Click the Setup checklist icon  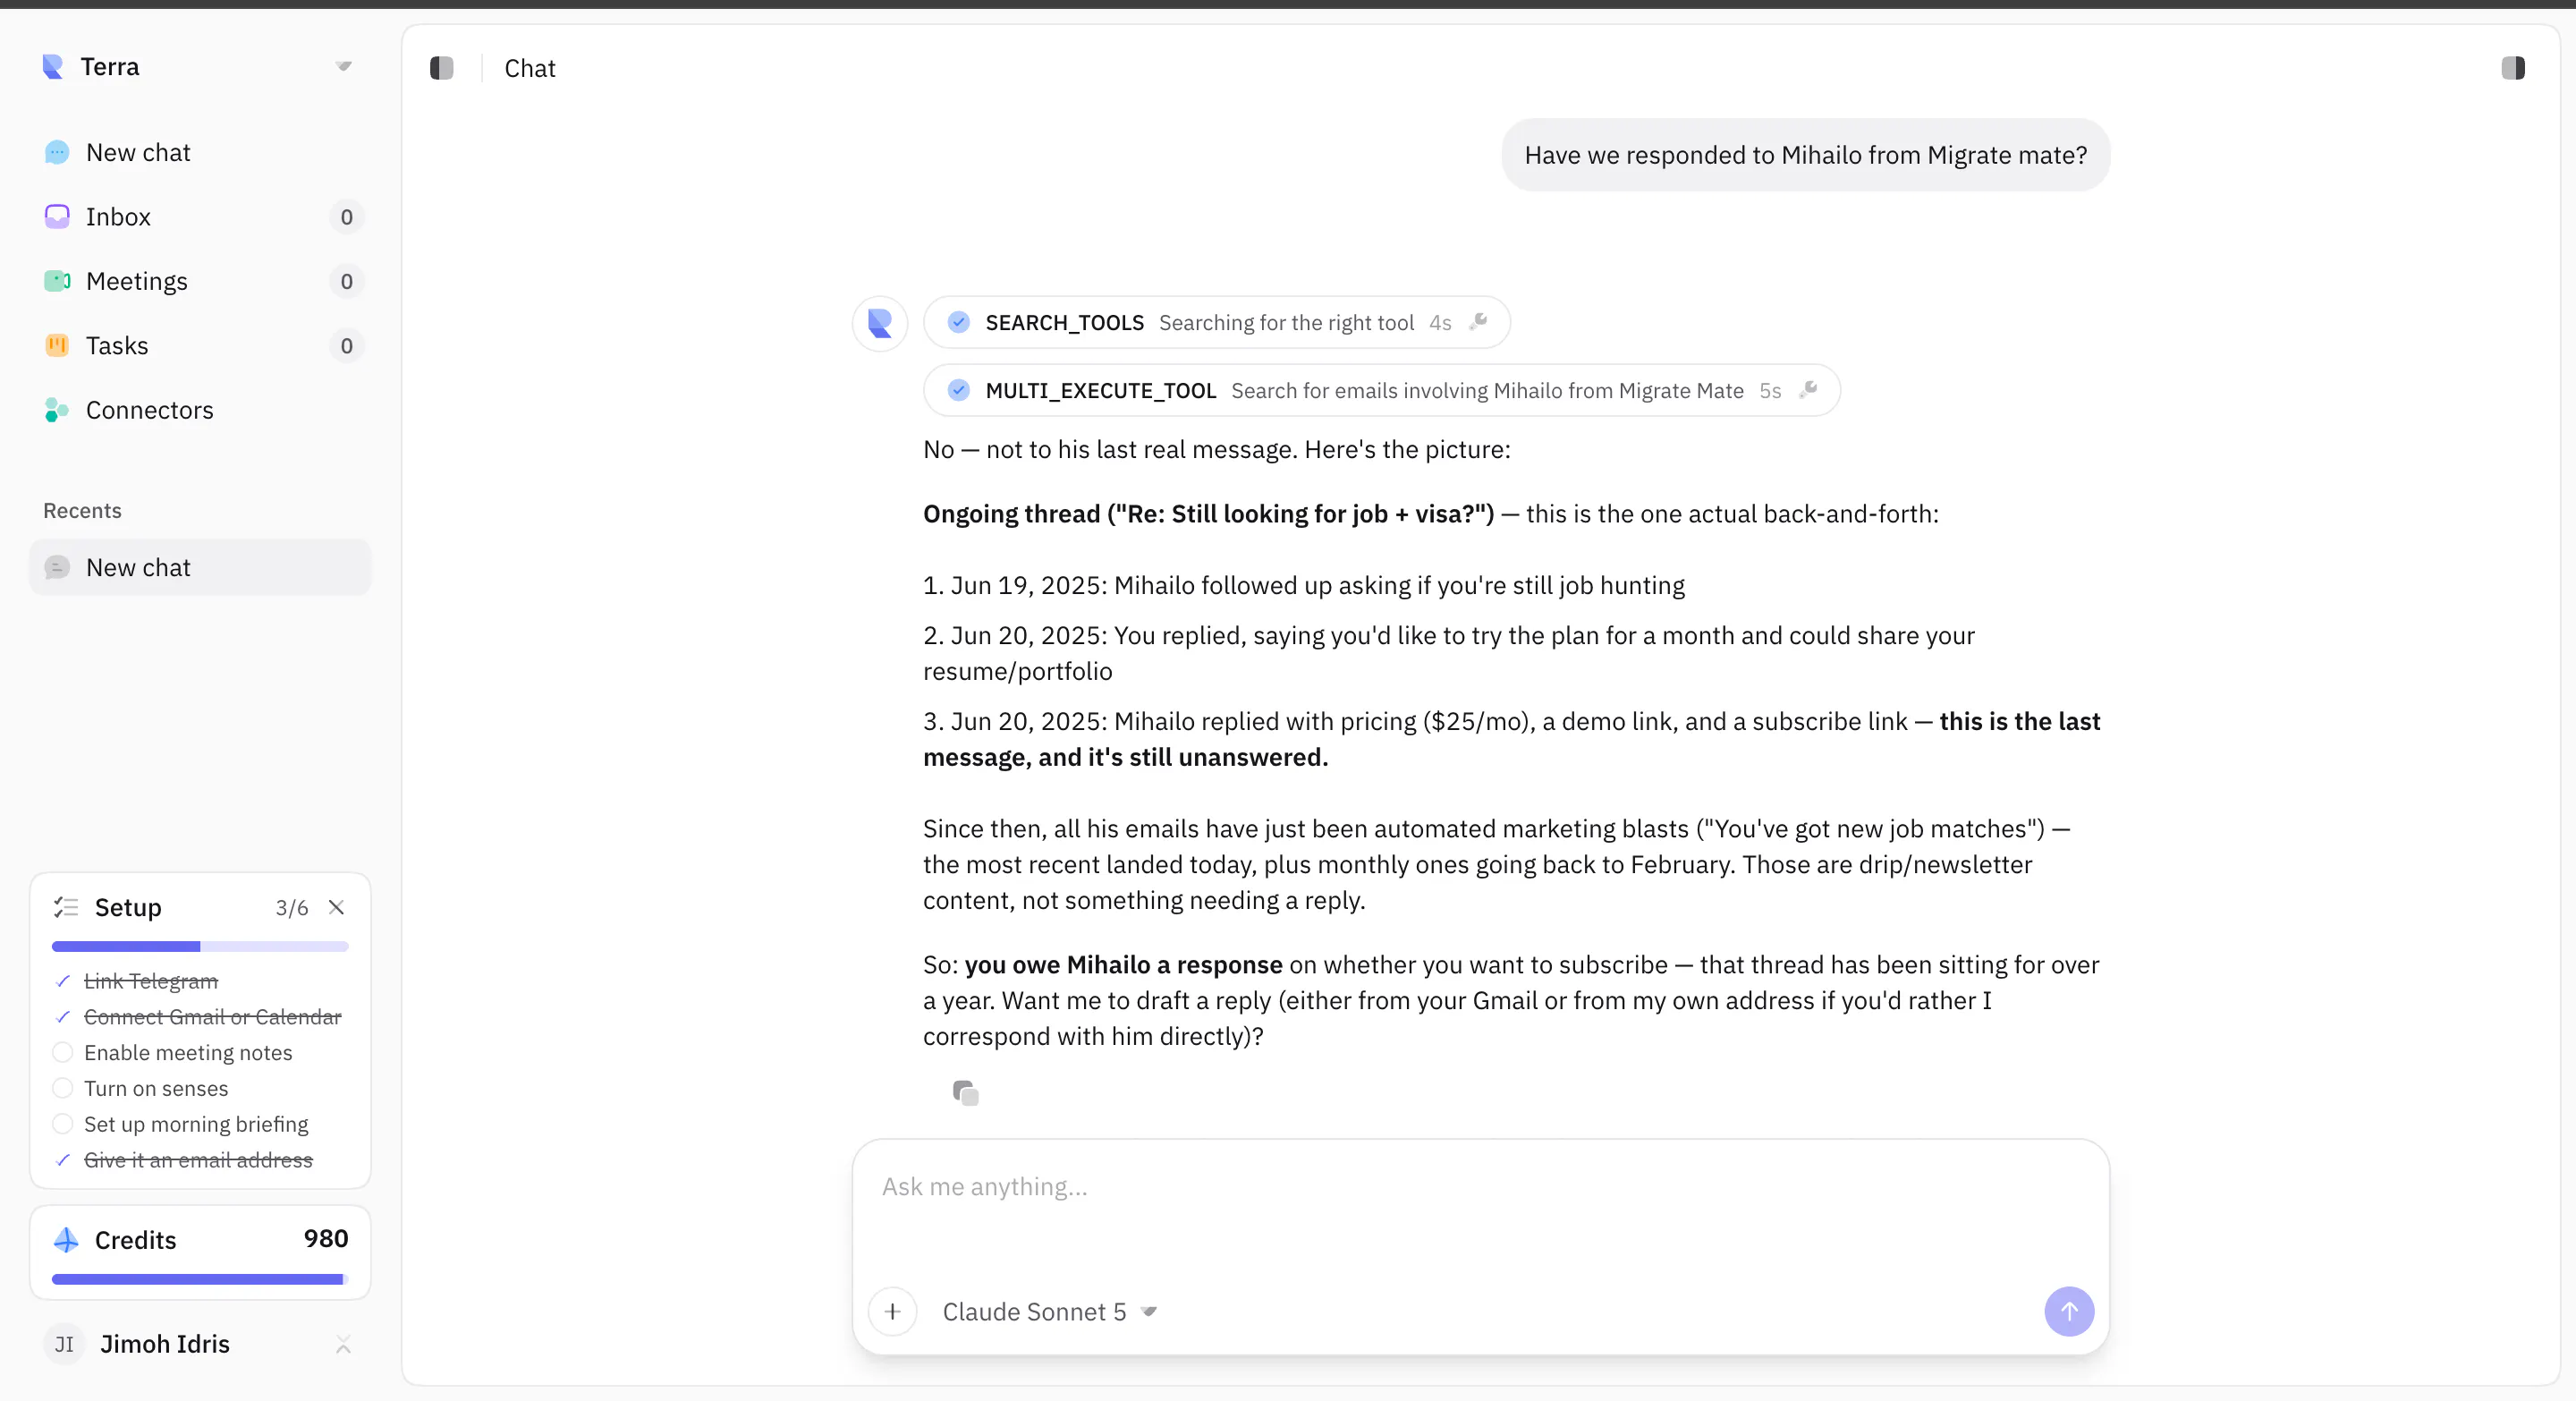[66, 907]
